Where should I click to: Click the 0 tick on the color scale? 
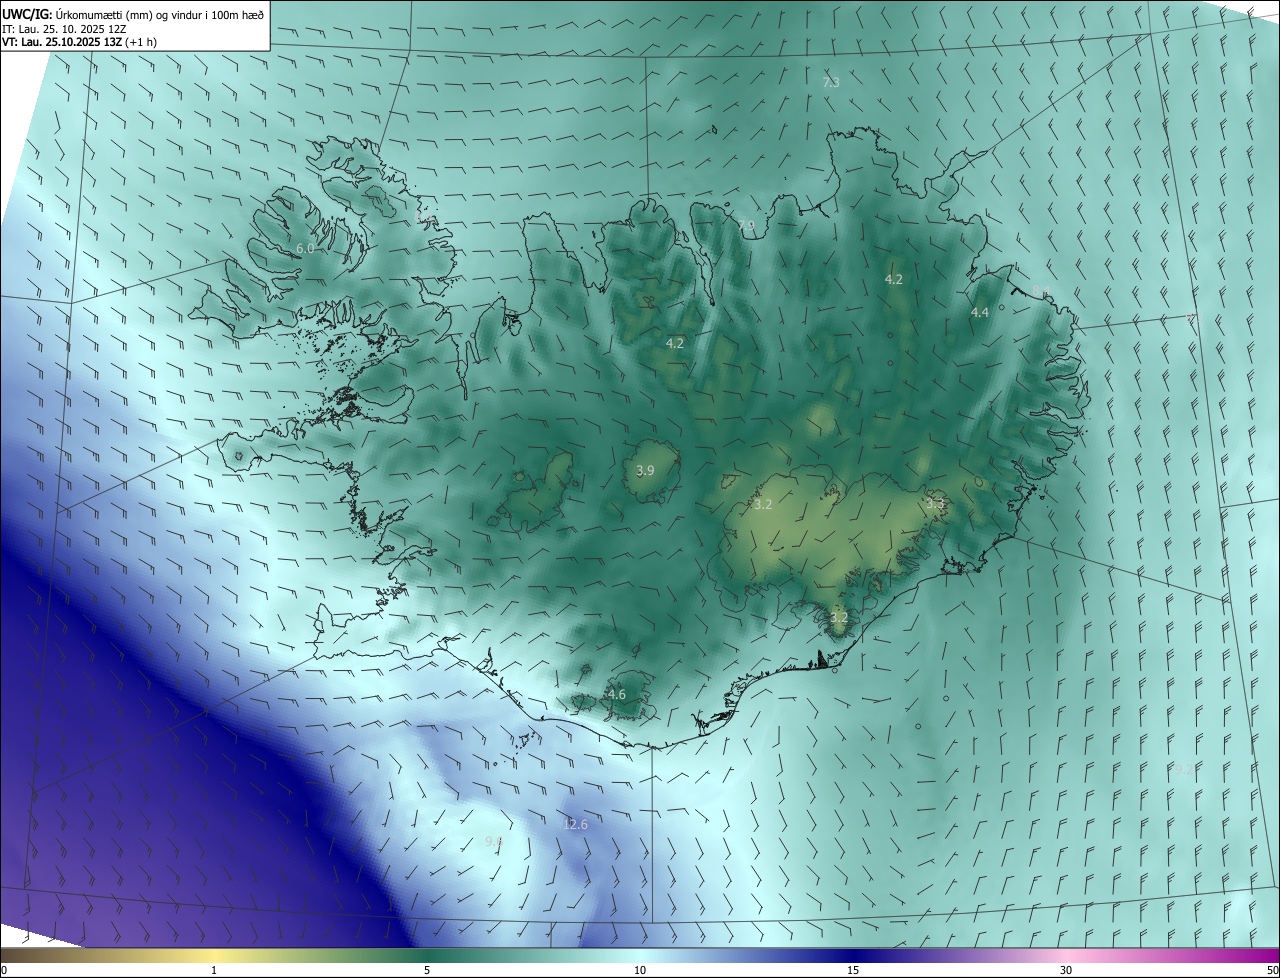point(4,971)
